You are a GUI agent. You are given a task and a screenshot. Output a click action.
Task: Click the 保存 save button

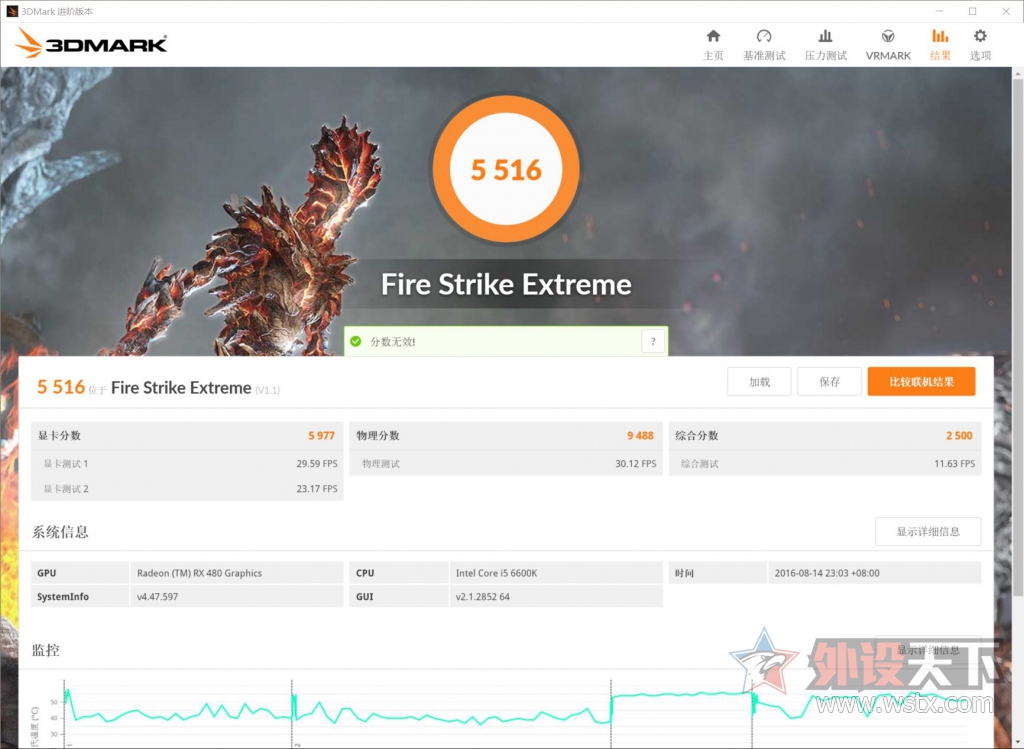[x=829, y=381]
